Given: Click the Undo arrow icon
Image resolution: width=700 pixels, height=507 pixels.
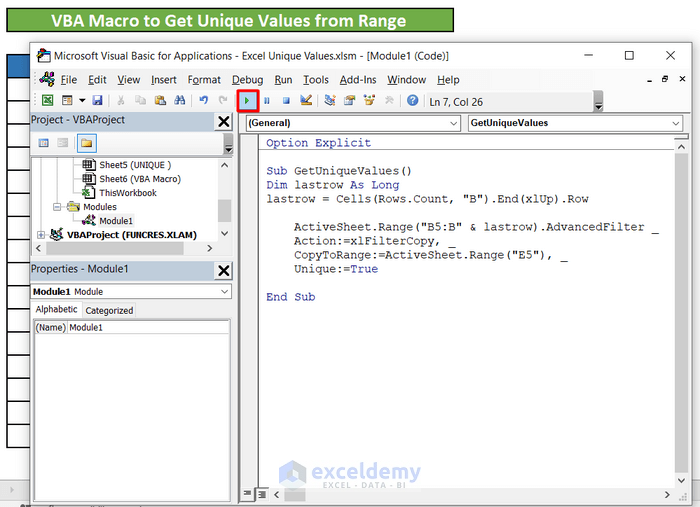Looking at the screenshot, I should pyautogui.click(x=204, y=100).
